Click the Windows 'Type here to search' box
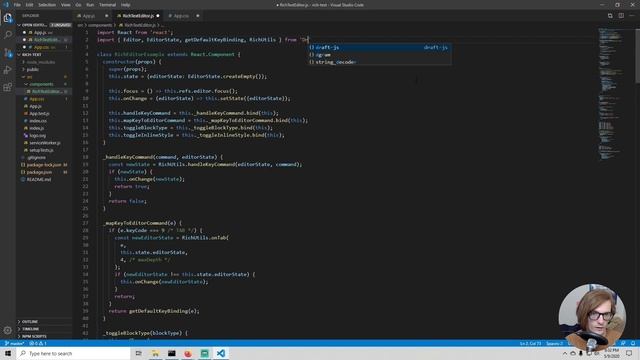This screenshot has height=360, width=640. click(73, 353)
